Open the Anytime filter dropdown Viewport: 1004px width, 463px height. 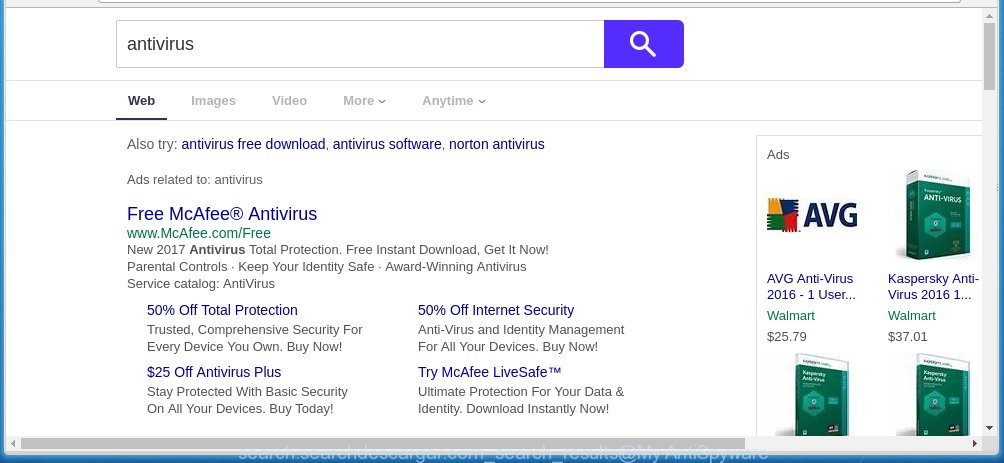pos(453,101)
